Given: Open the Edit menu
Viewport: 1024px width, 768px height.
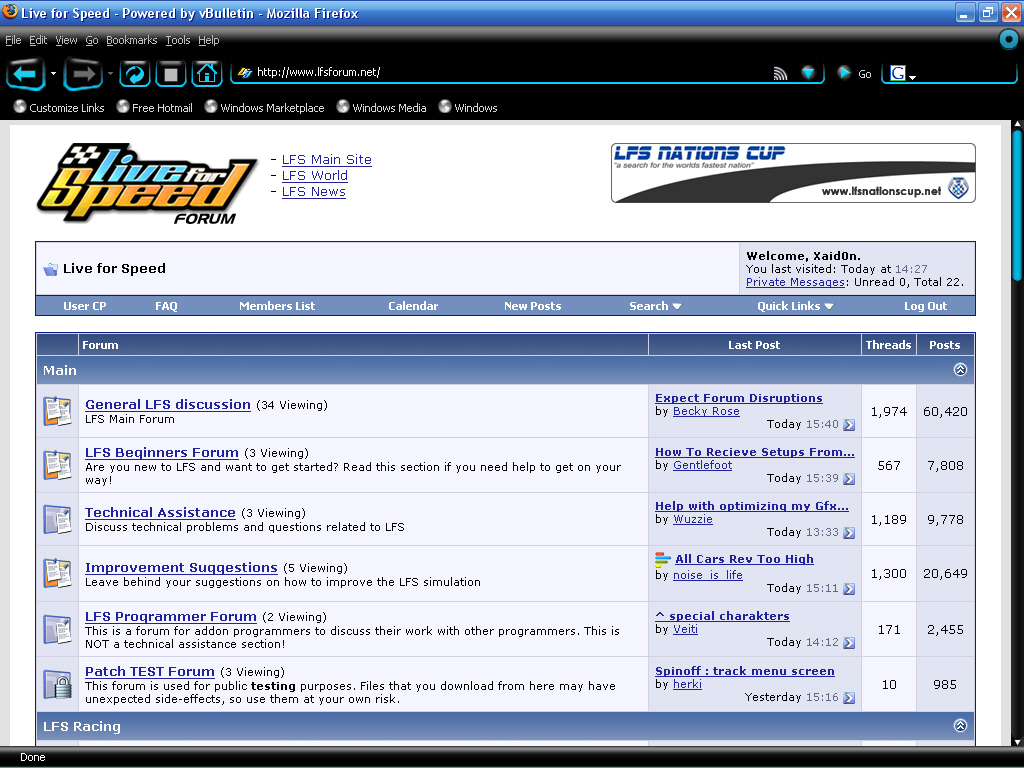Looking at the screenshot, I should 38,40.
